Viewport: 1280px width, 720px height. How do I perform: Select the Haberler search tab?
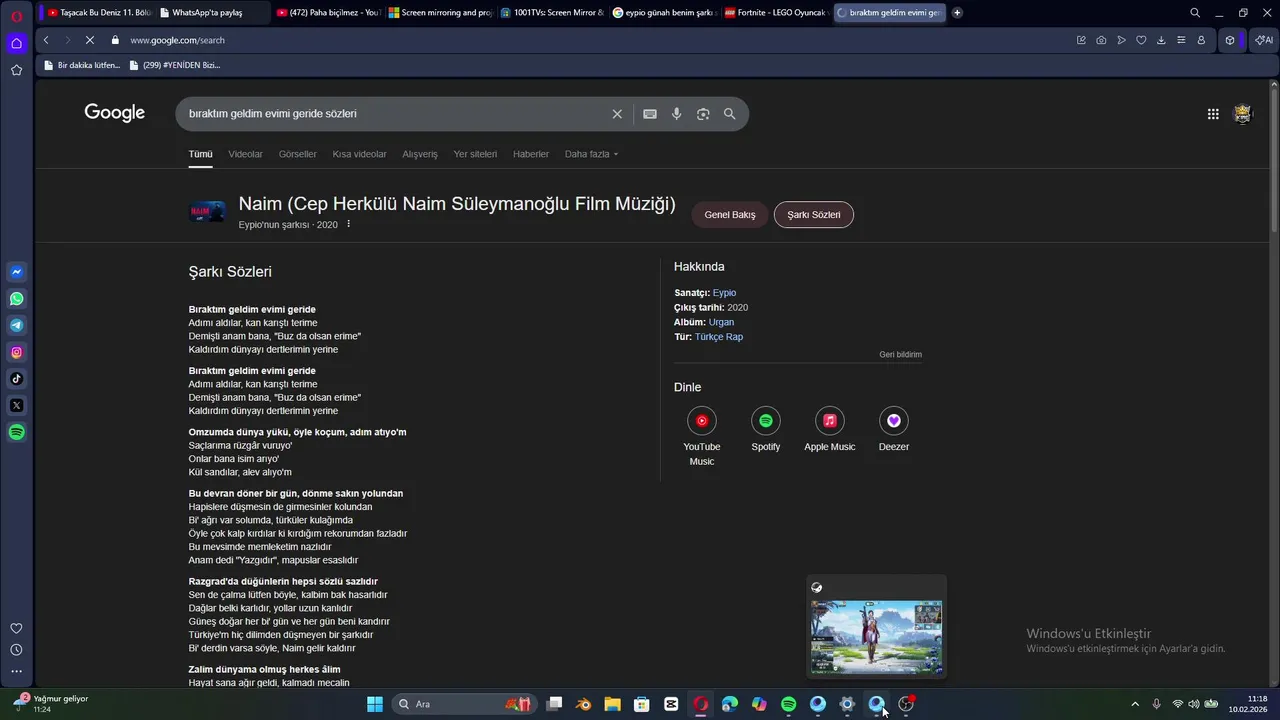[x=531, y=154]
